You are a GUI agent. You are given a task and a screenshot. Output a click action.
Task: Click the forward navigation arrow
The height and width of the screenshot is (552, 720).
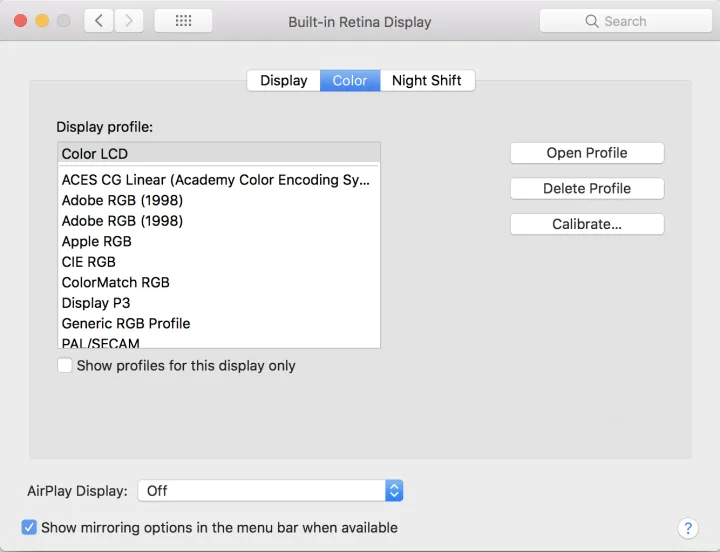click(x=129, y=21)
